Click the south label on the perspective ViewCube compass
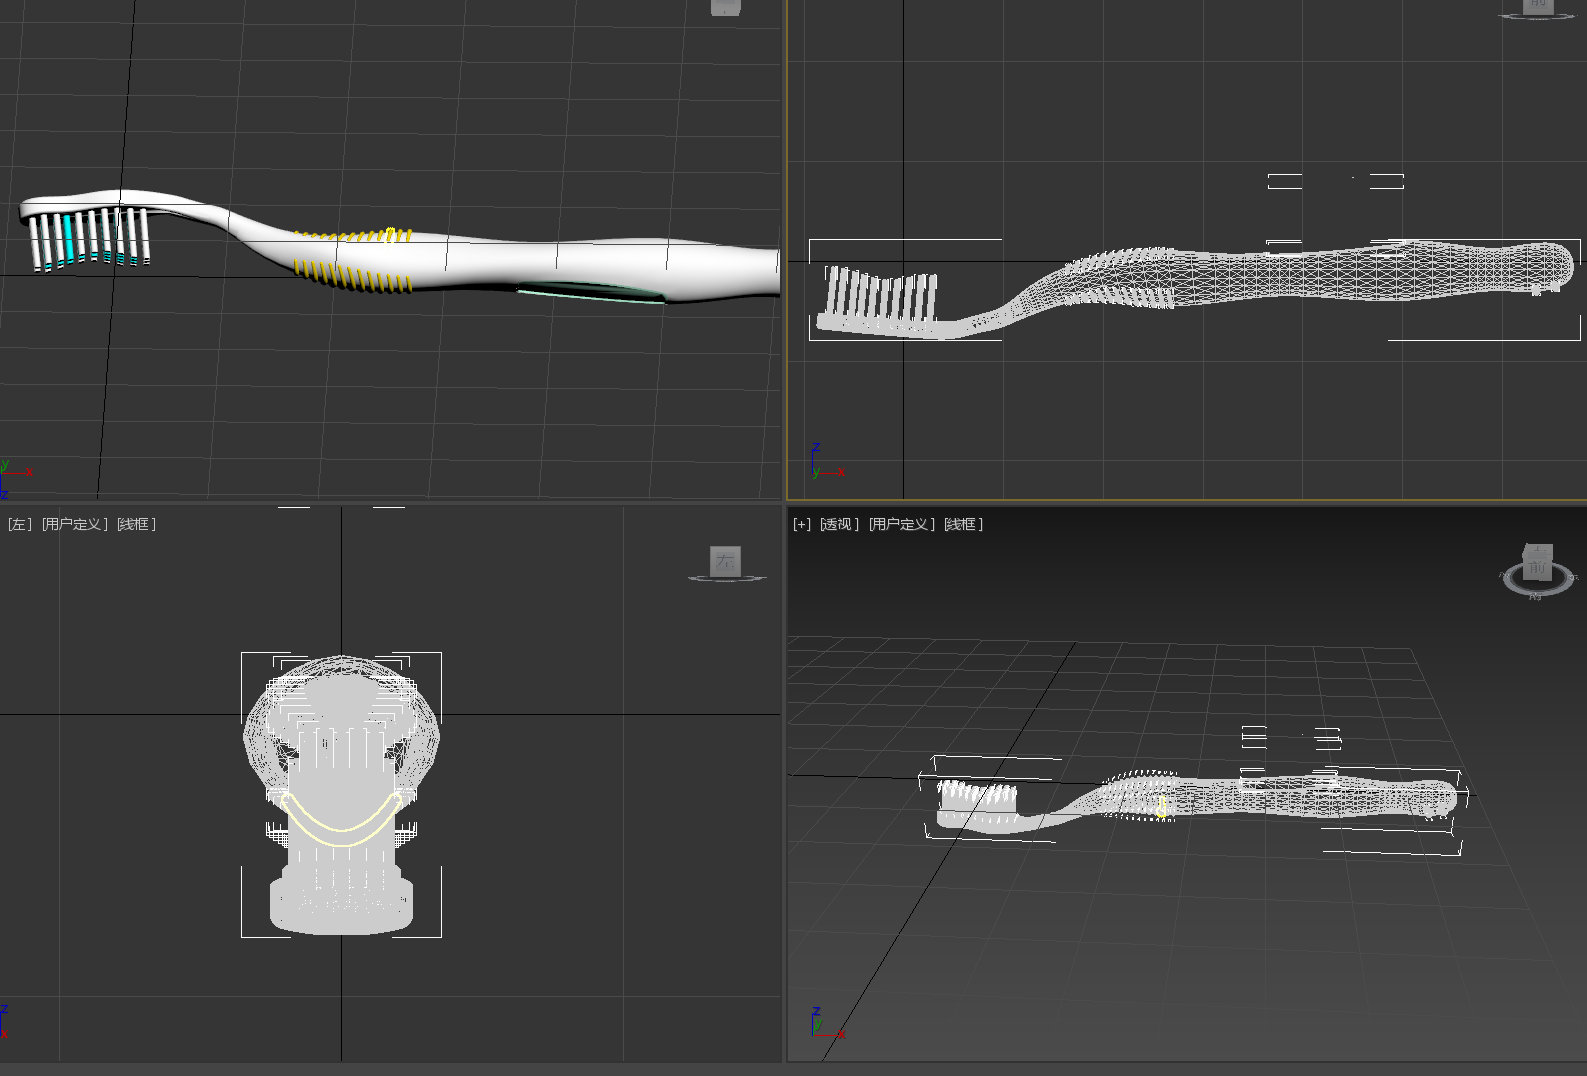The height and width of the screenshot is (1076, 1587). (x=1535, y=597)
